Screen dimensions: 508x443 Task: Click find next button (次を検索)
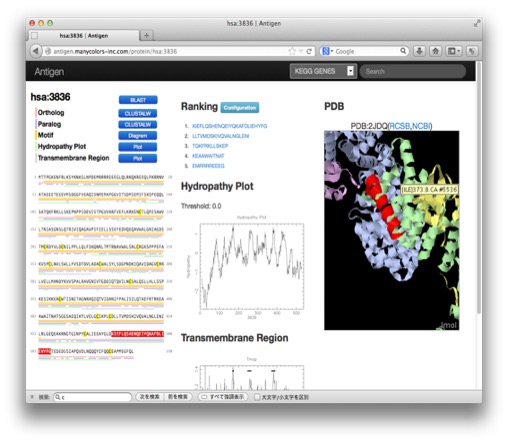tap(149, 397)
